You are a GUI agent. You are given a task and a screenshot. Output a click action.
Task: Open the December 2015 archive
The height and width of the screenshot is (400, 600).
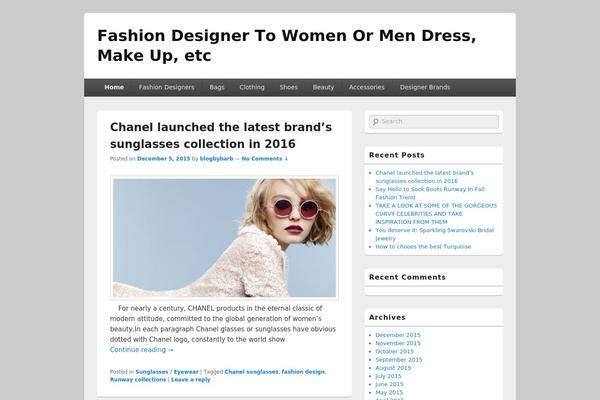pos(398,335)
